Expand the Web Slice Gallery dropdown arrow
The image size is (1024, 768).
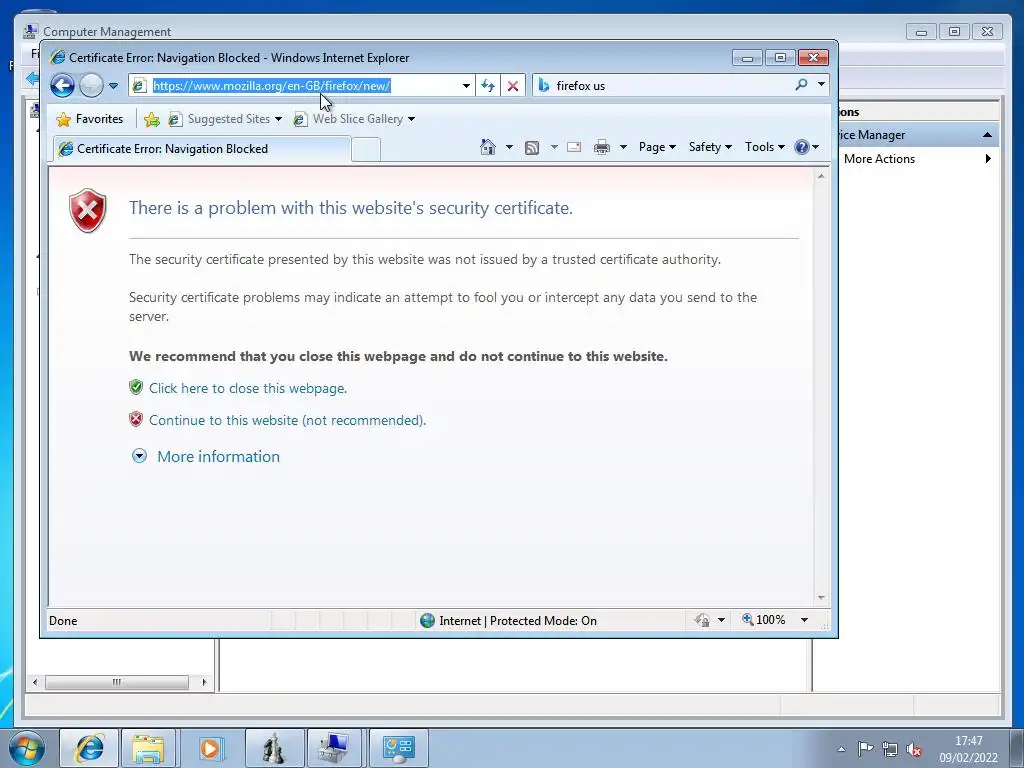[x=411, y=119]
